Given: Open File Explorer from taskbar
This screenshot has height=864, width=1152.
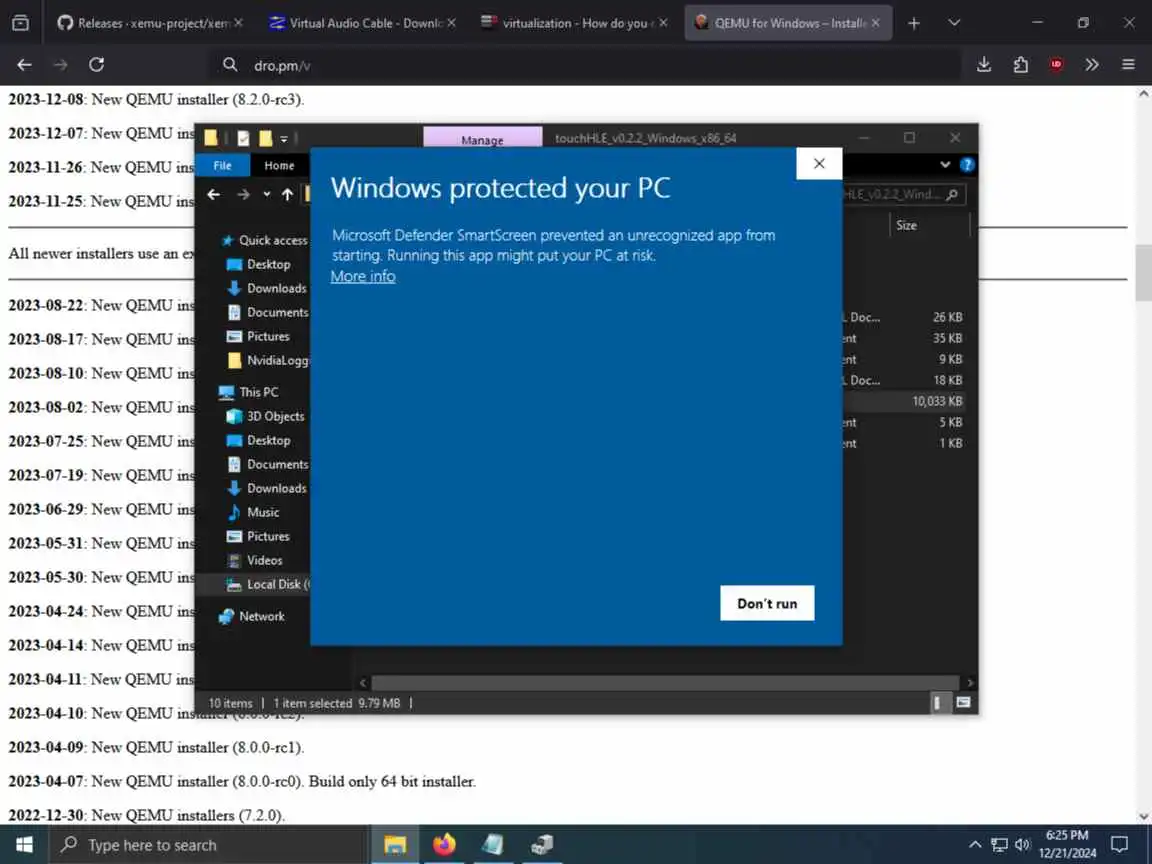Looking at the screenshot, I should pos(395,845).
